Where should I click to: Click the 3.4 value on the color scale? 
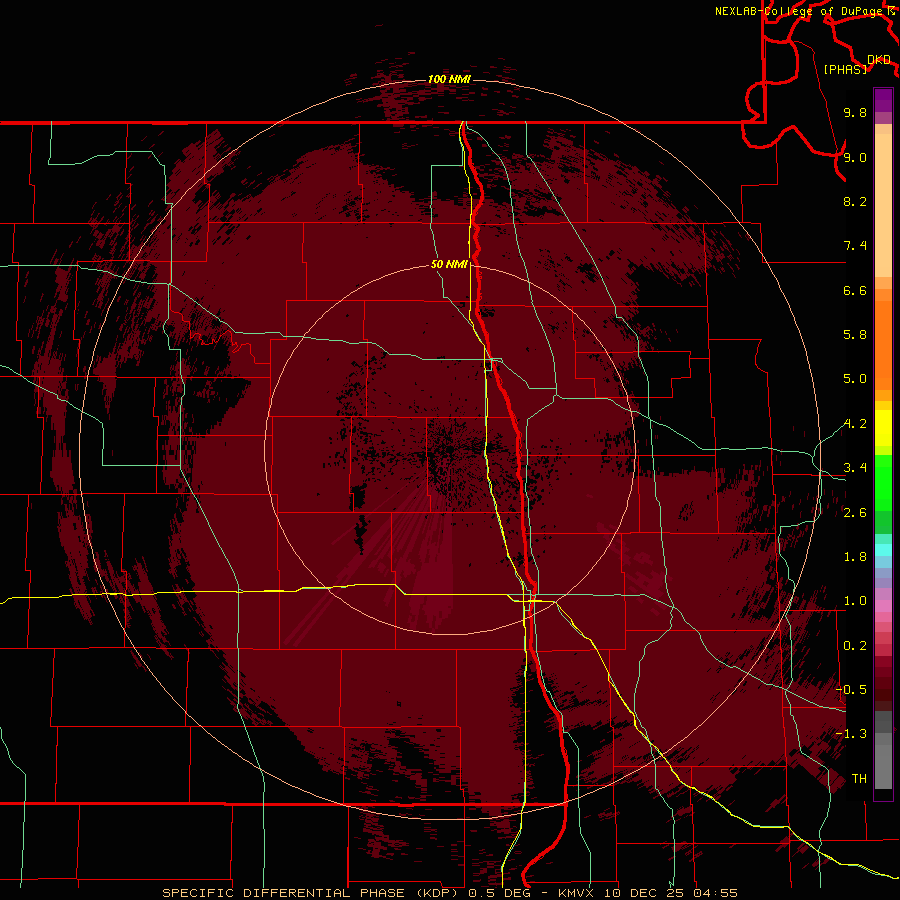pyautogui.click(x=855, y=468)
